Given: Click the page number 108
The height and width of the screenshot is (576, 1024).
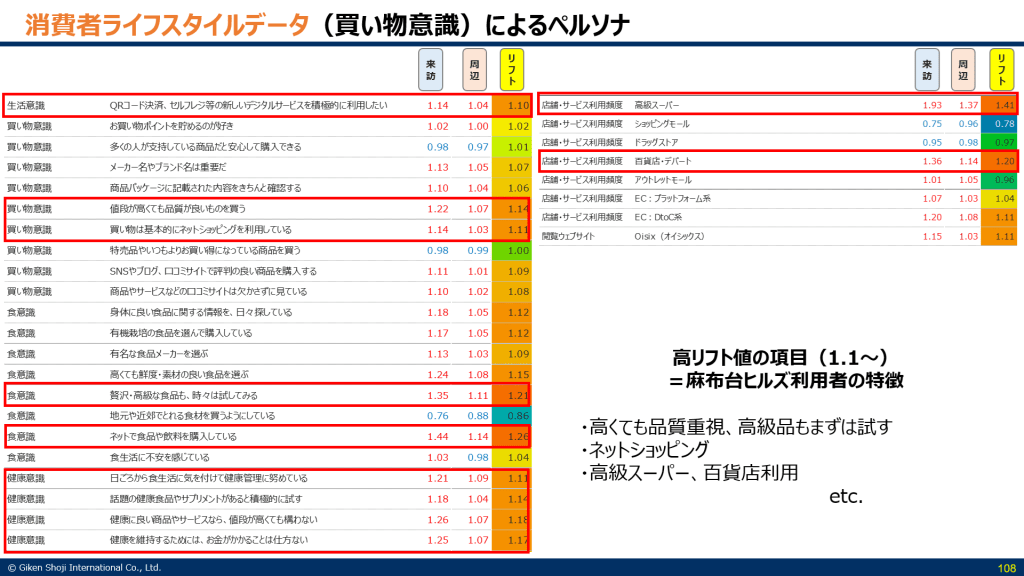Looking at the screenshot, I should click(1006, 569).
